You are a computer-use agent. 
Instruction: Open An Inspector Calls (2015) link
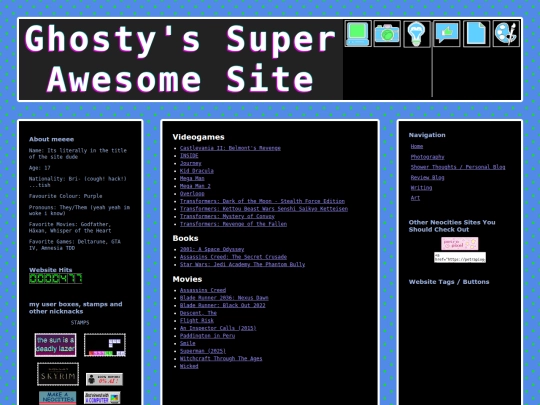click(218, 328)
